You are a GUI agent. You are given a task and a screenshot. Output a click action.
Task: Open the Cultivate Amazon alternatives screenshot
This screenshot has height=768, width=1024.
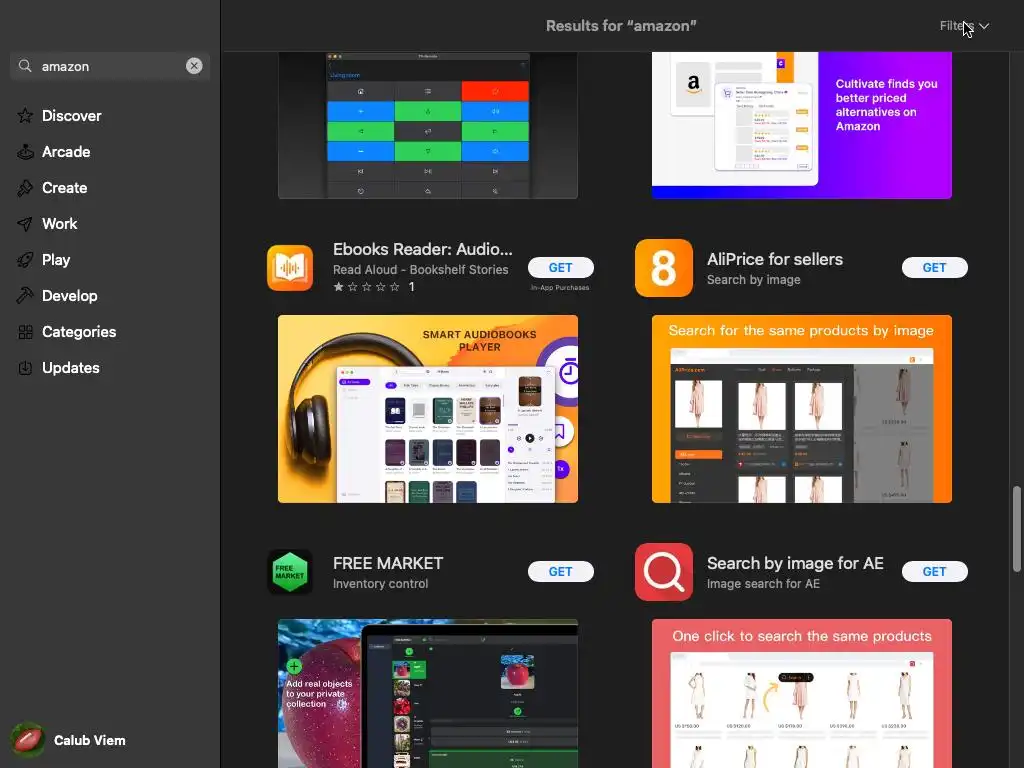802,125
